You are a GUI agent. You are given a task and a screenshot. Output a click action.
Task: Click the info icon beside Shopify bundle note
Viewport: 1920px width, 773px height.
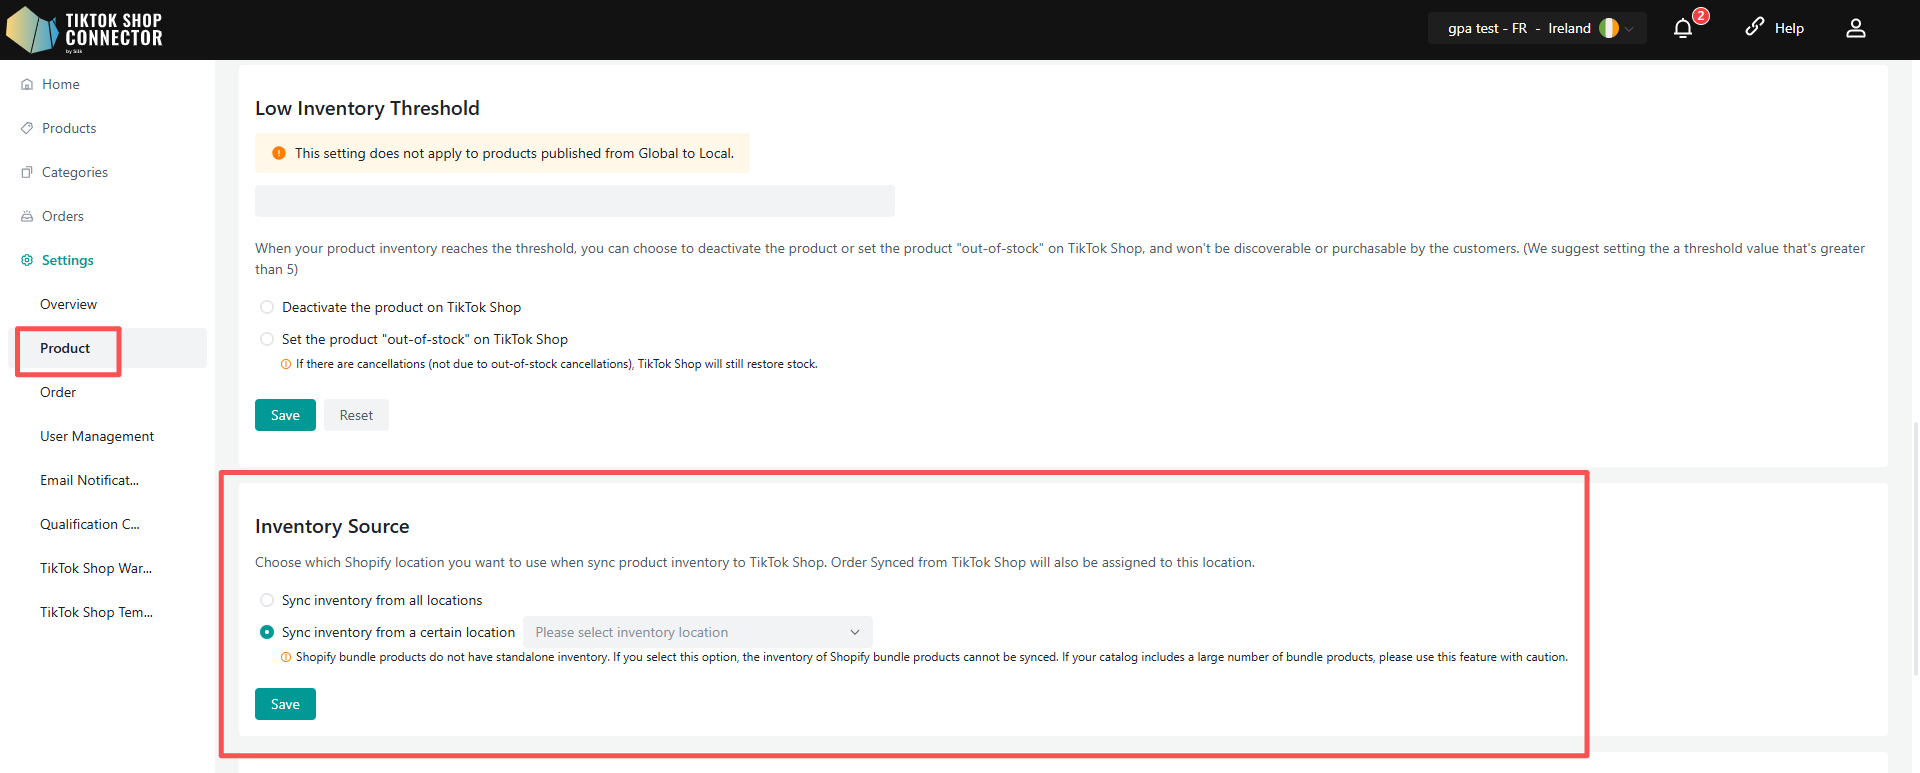point(286,657)
